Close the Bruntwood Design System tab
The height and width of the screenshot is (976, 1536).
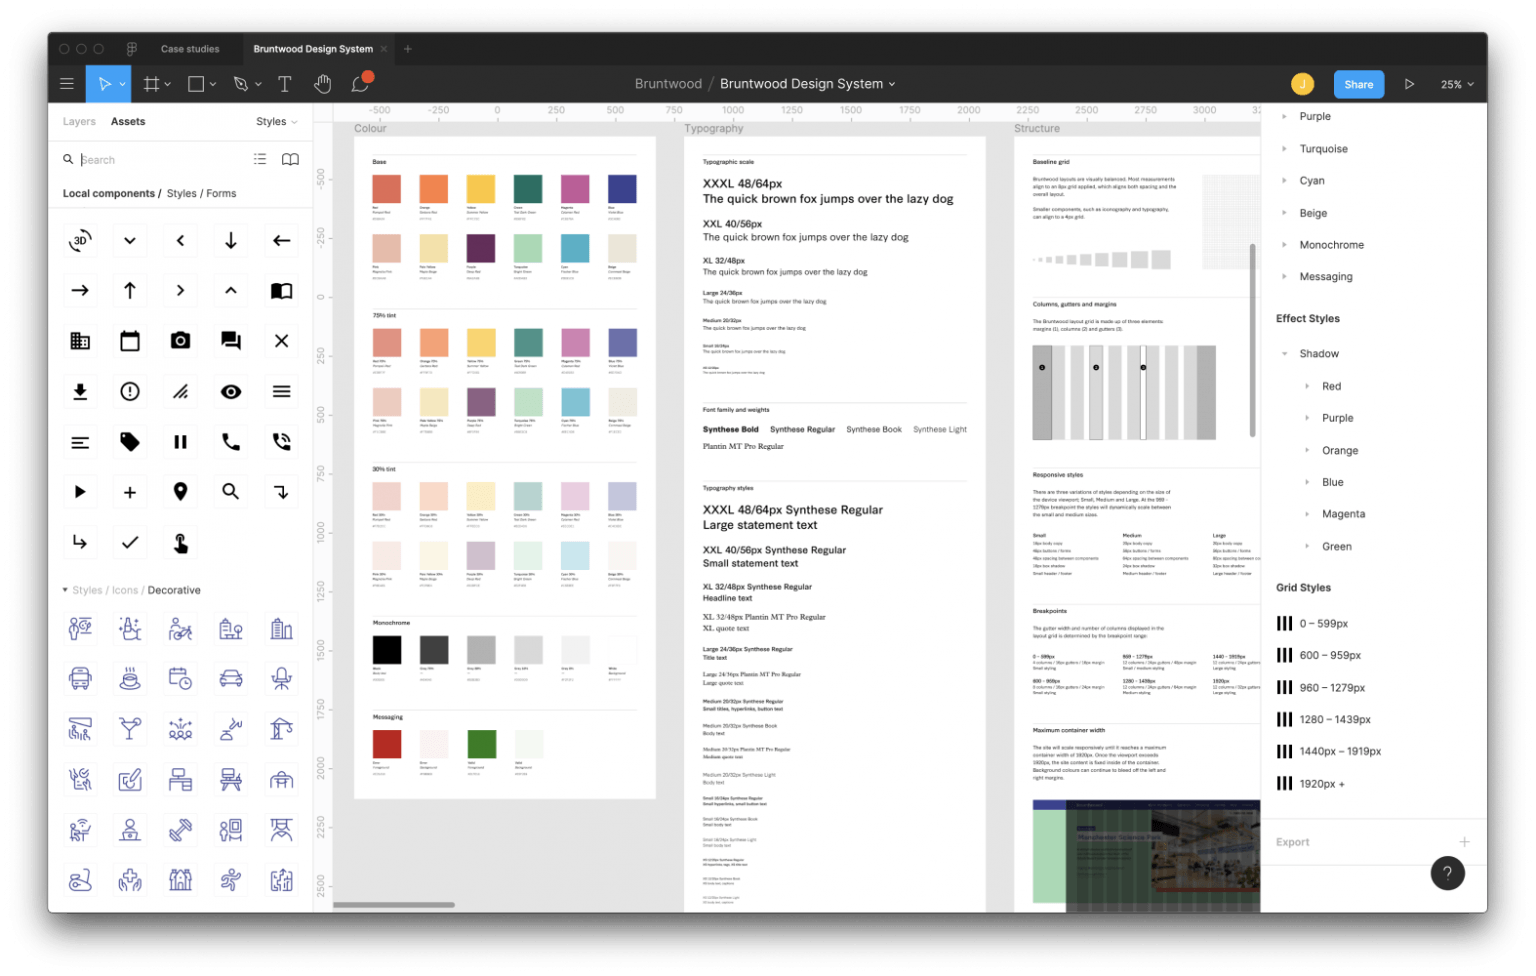(x=385, y=48)
